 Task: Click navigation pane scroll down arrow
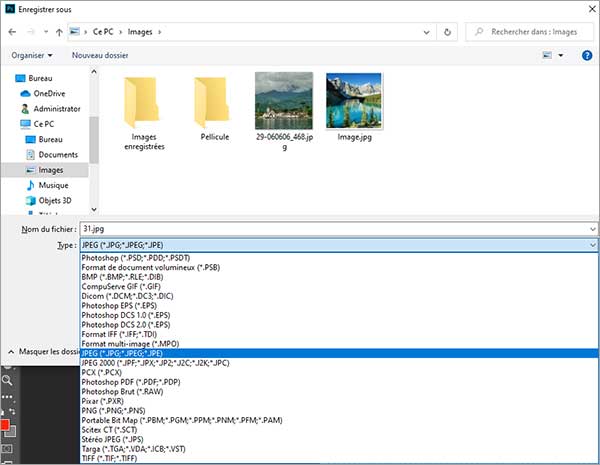pos(94,210)
